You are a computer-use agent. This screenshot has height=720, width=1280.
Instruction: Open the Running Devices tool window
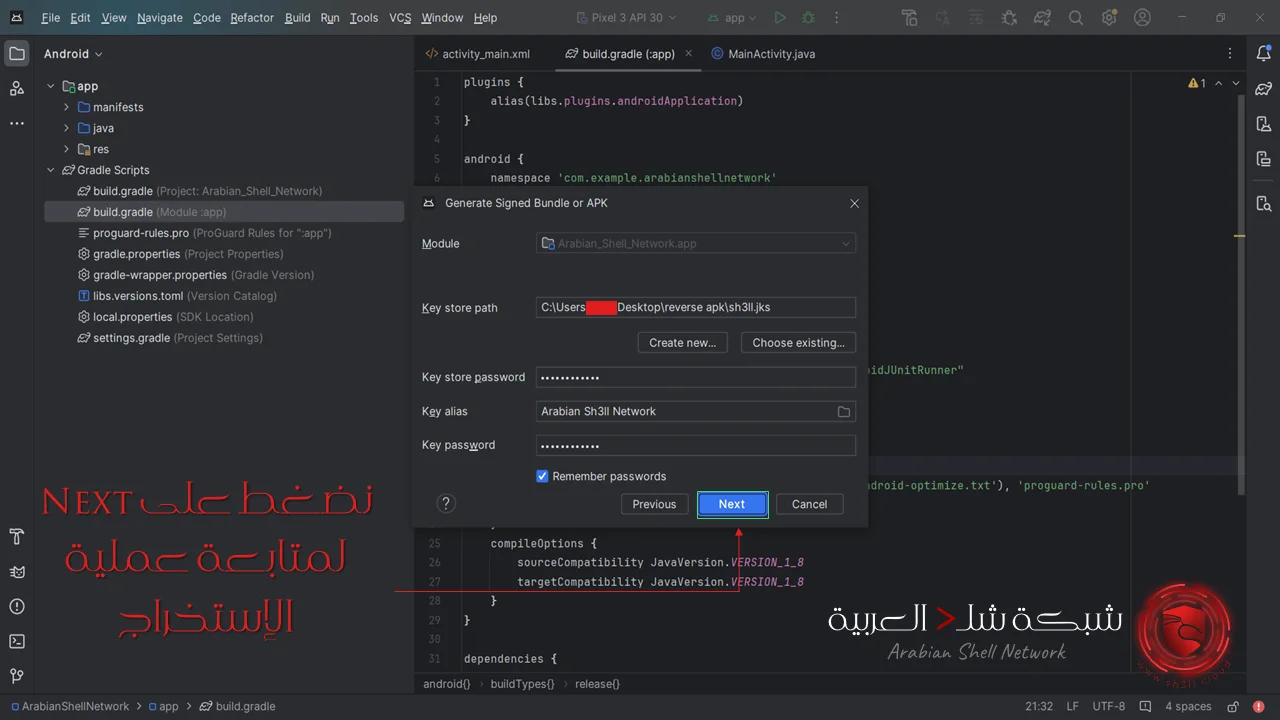1264,159
